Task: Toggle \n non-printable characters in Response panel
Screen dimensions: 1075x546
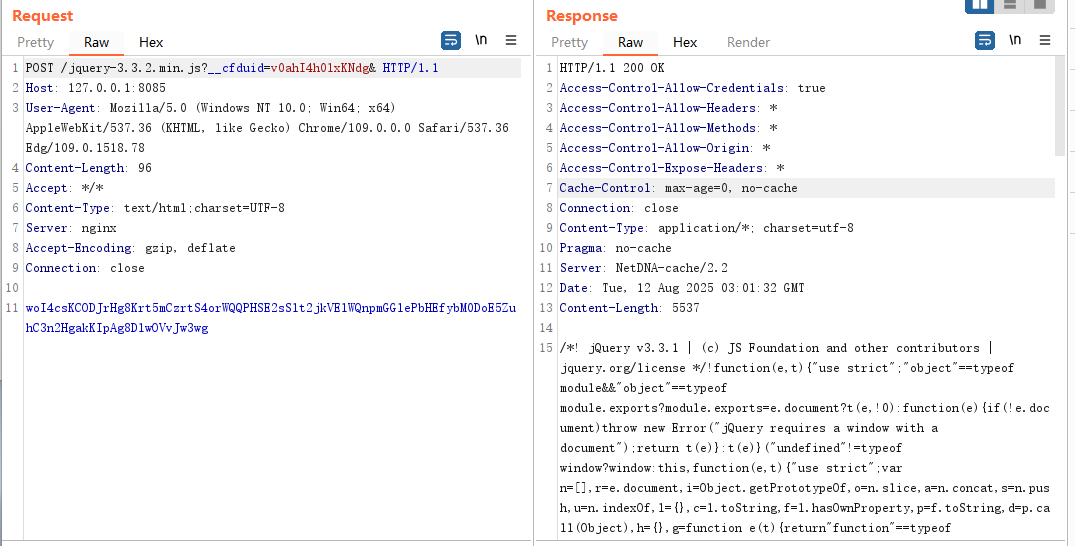Action: coord(1015,40)
